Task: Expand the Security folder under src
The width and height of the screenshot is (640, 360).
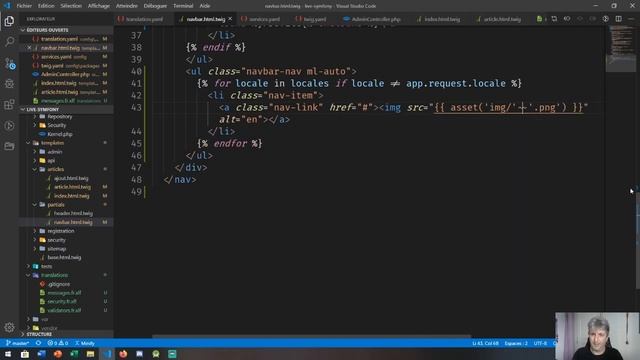Action: click(x=66, y=125)
